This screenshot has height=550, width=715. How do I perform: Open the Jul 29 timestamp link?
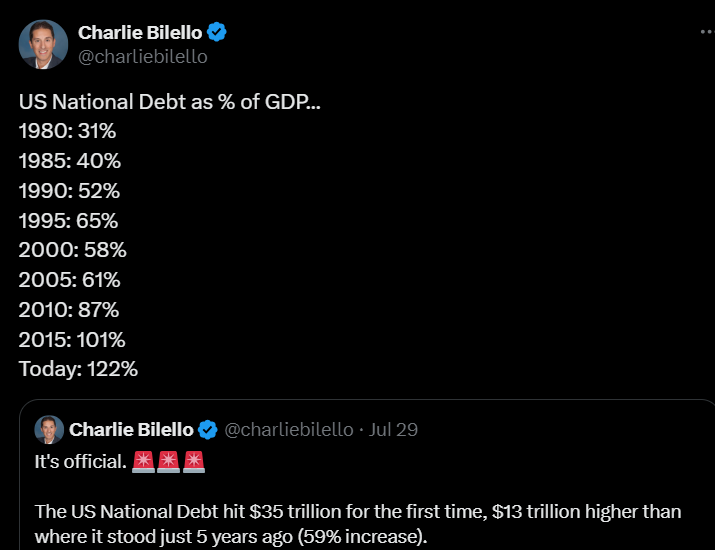click(x=393, y=430)
